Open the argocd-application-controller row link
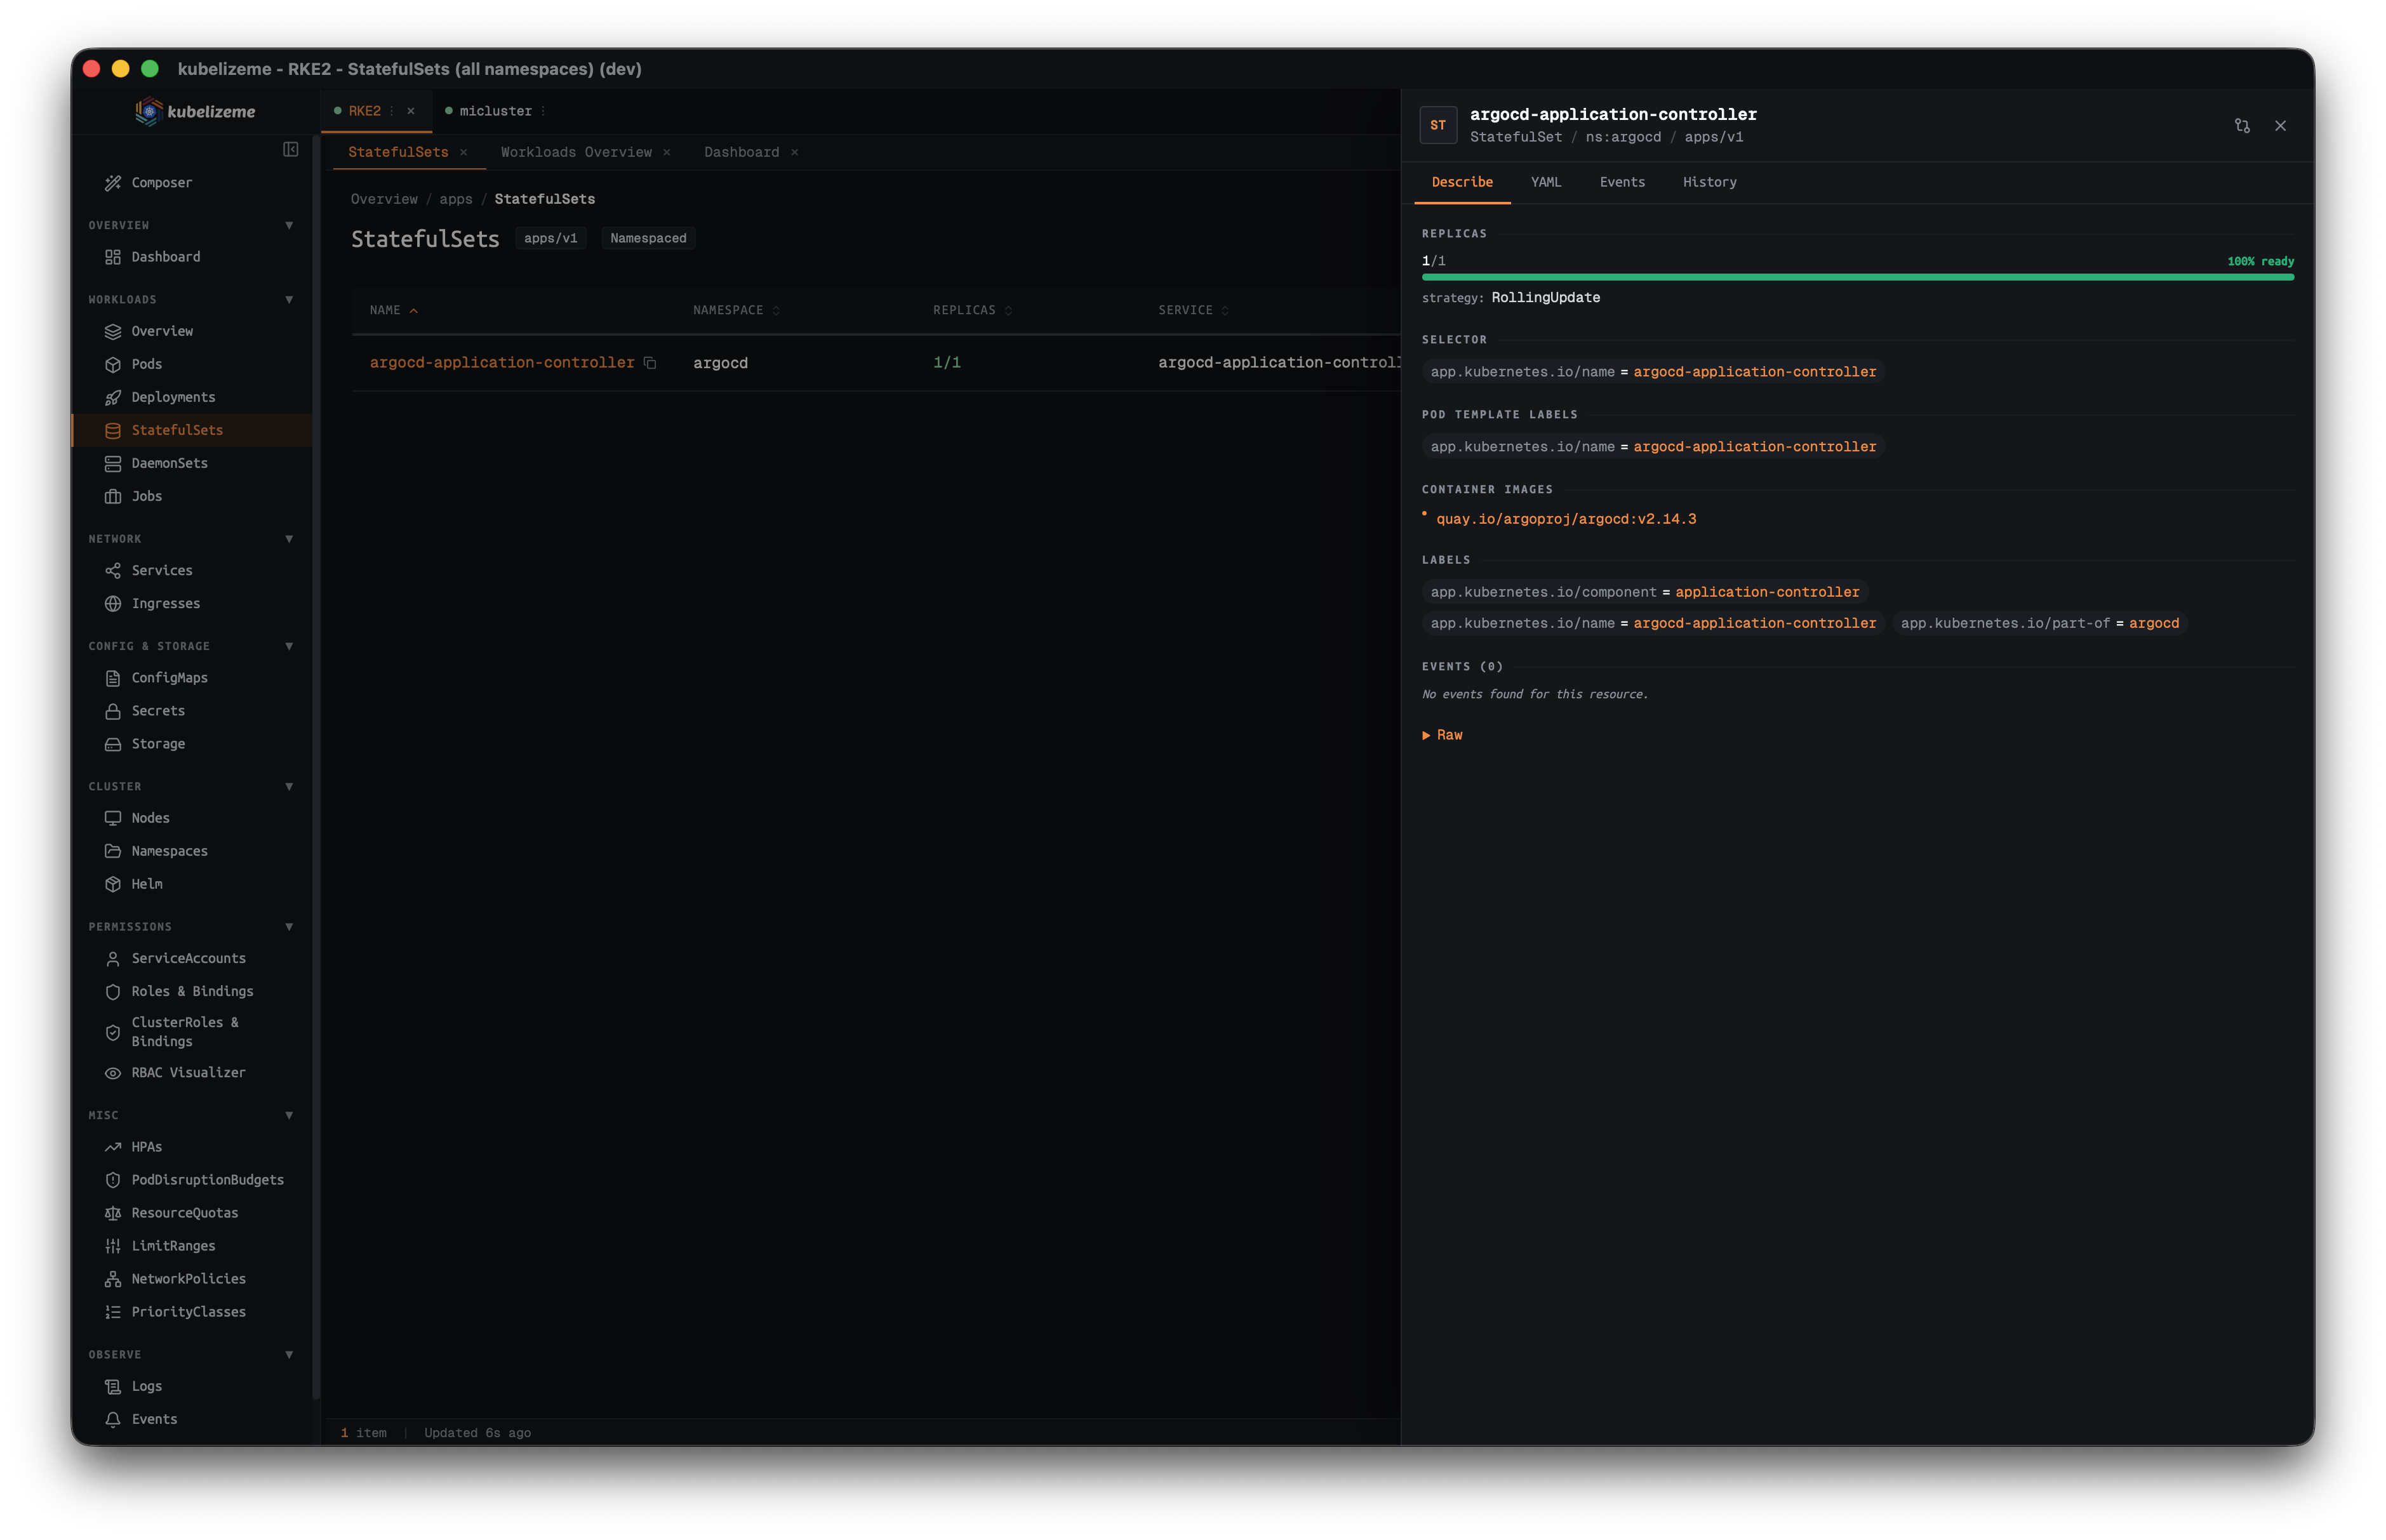This screenshot has width=2386, height=1540. pos(502,362)
